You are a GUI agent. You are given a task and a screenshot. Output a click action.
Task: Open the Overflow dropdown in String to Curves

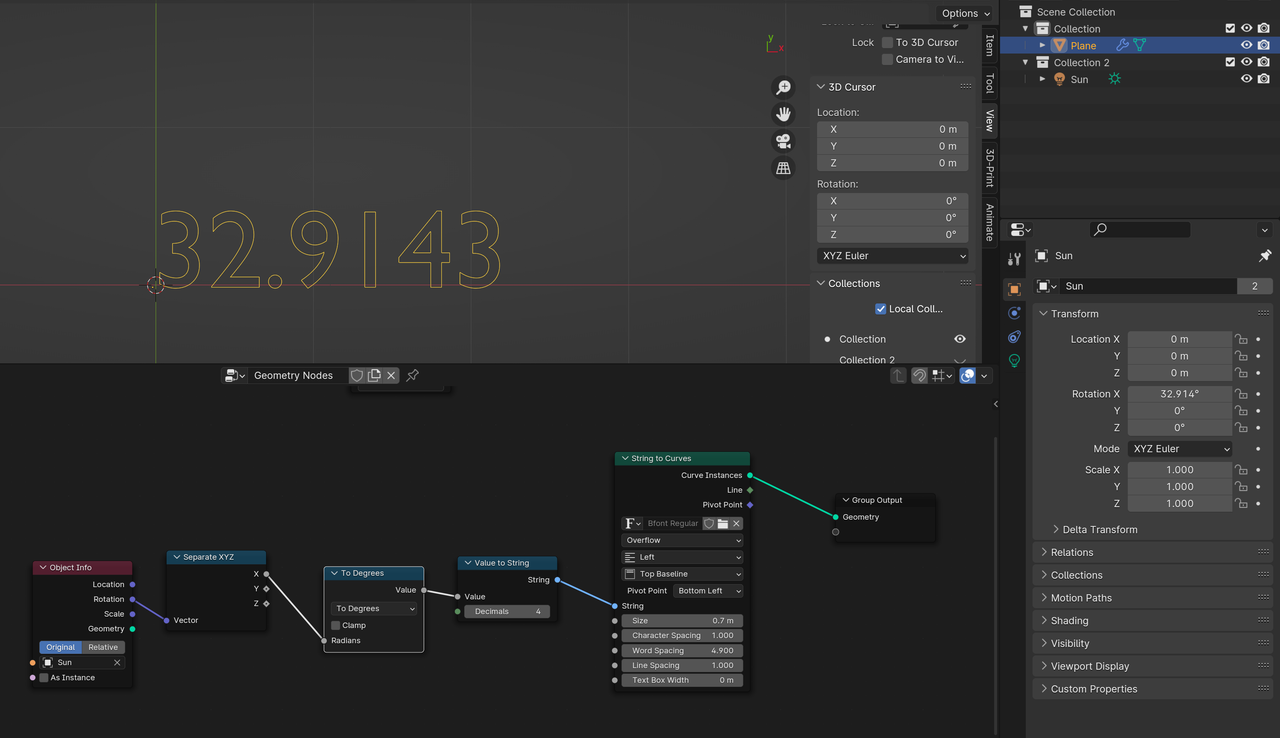pyautogui.click(x=682, y=540)
